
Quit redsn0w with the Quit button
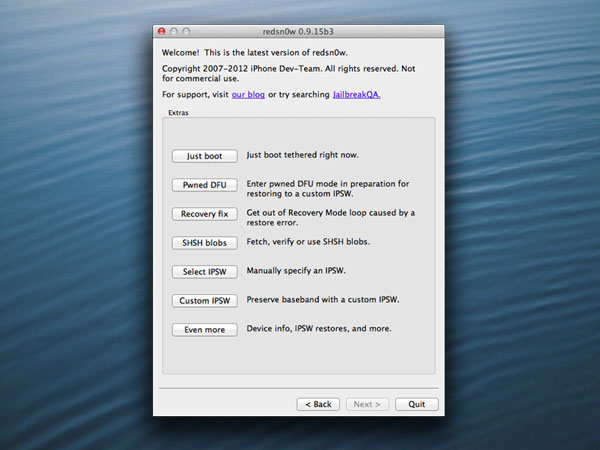coord(416,404)
